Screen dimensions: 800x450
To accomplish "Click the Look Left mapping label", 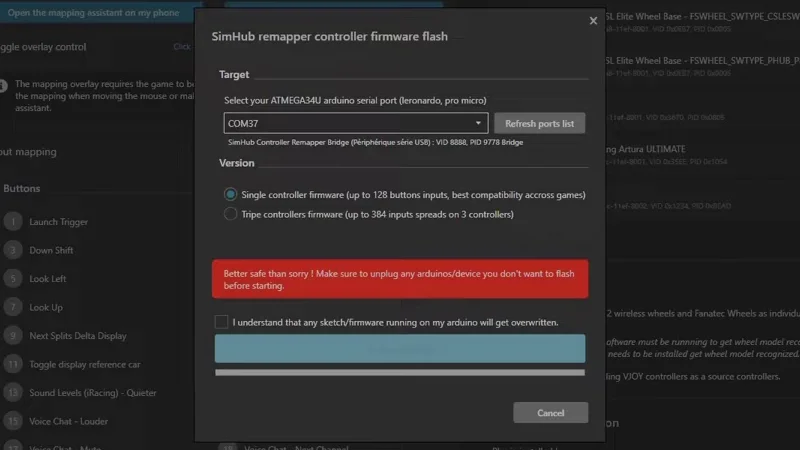I will 47,279.
